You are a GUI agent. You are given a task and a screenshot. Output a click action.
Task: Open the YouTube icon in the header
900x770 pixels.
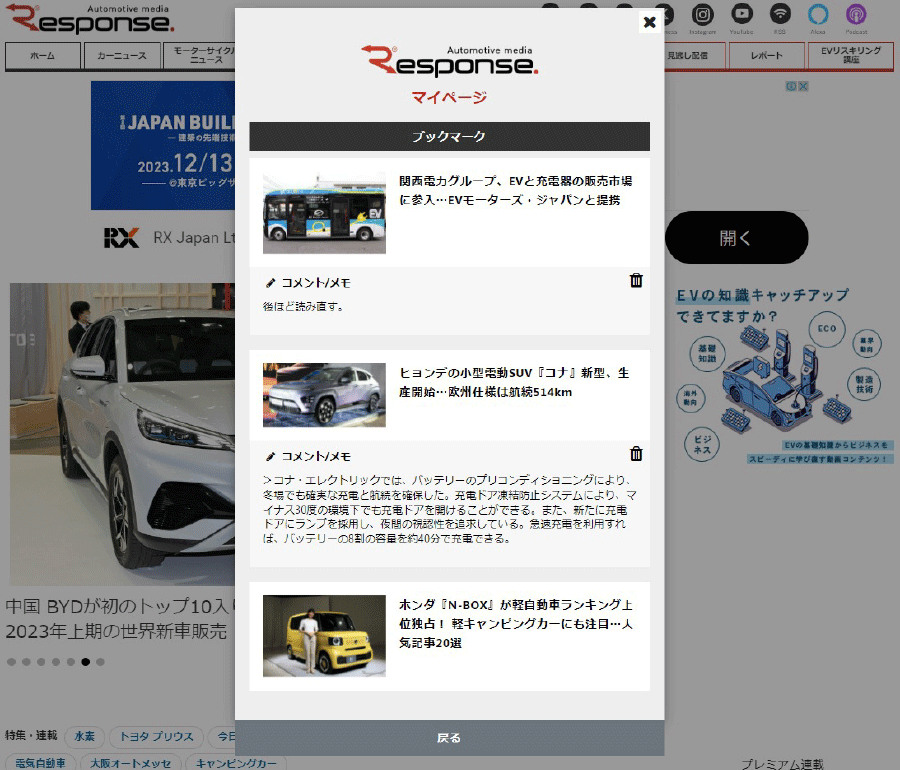click(742, 14)
